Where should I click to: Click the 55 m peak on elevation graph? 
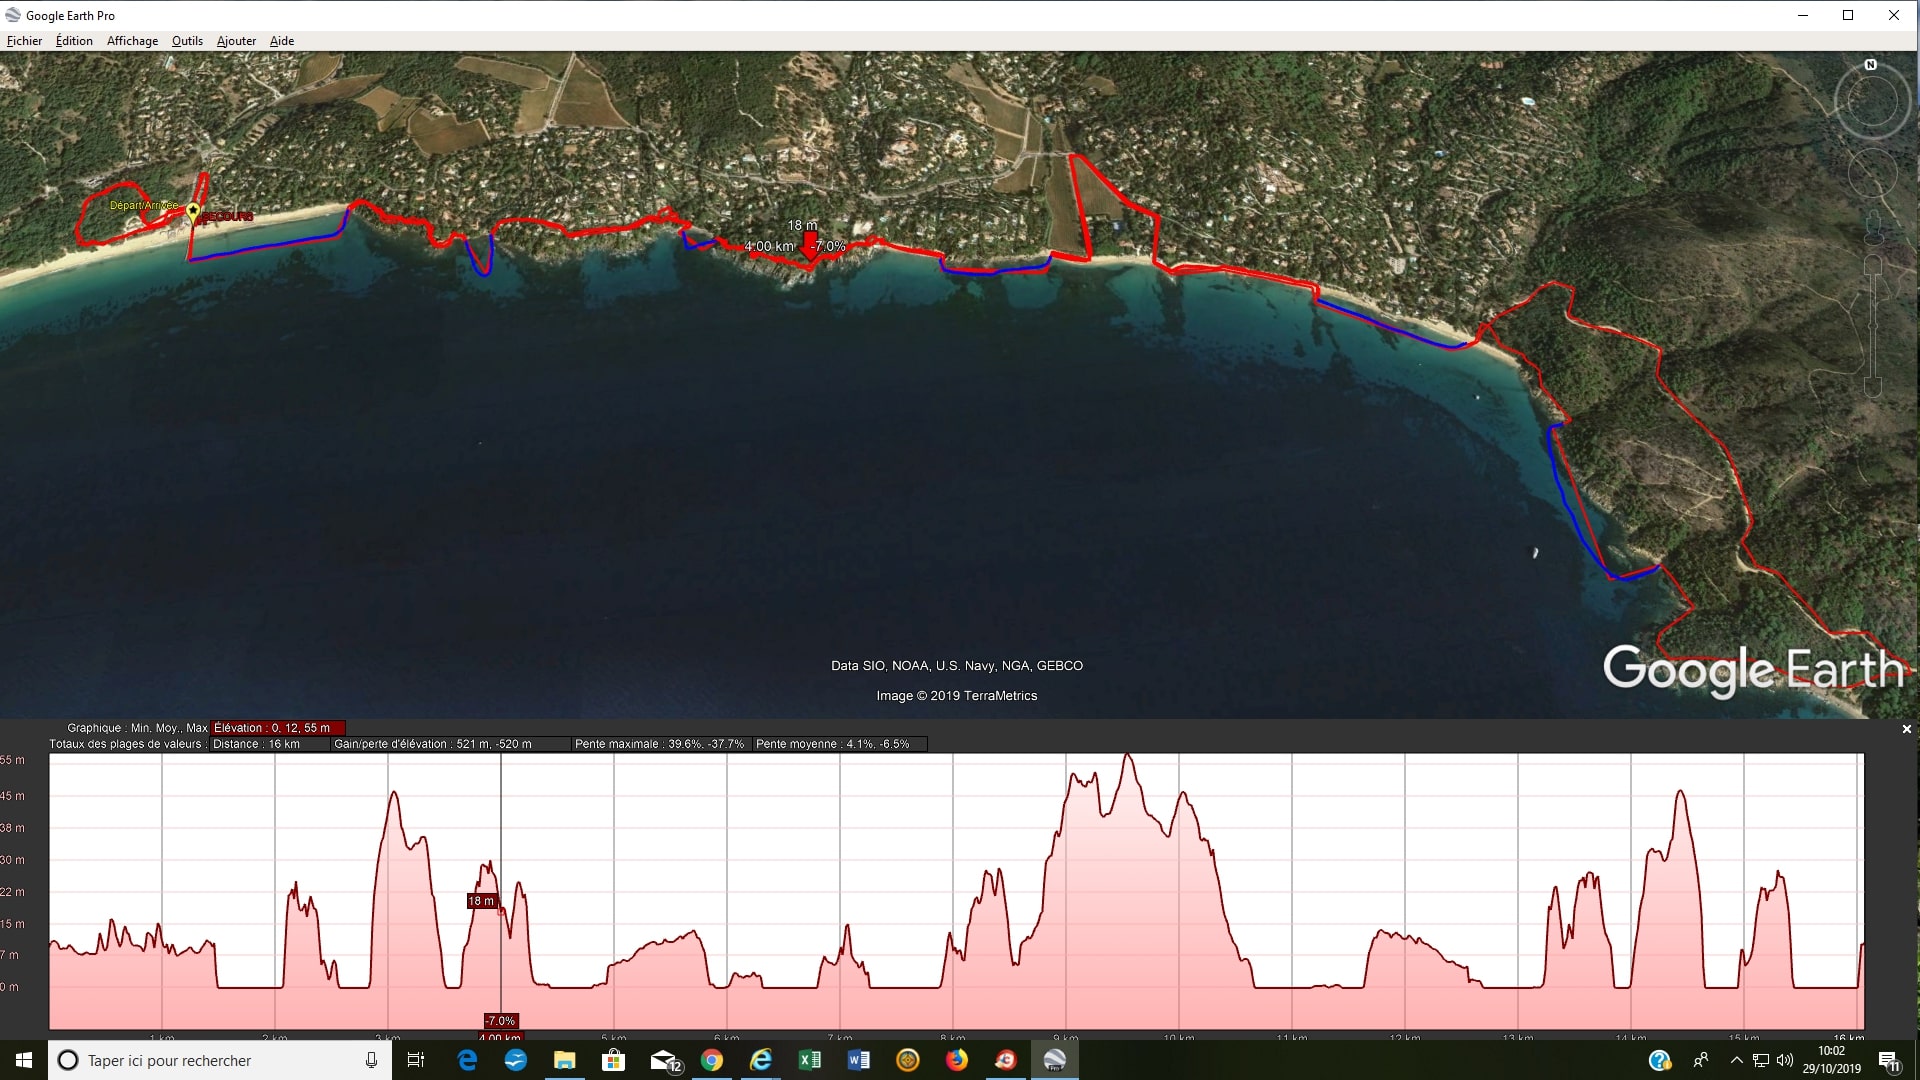tap(1128, 757)
